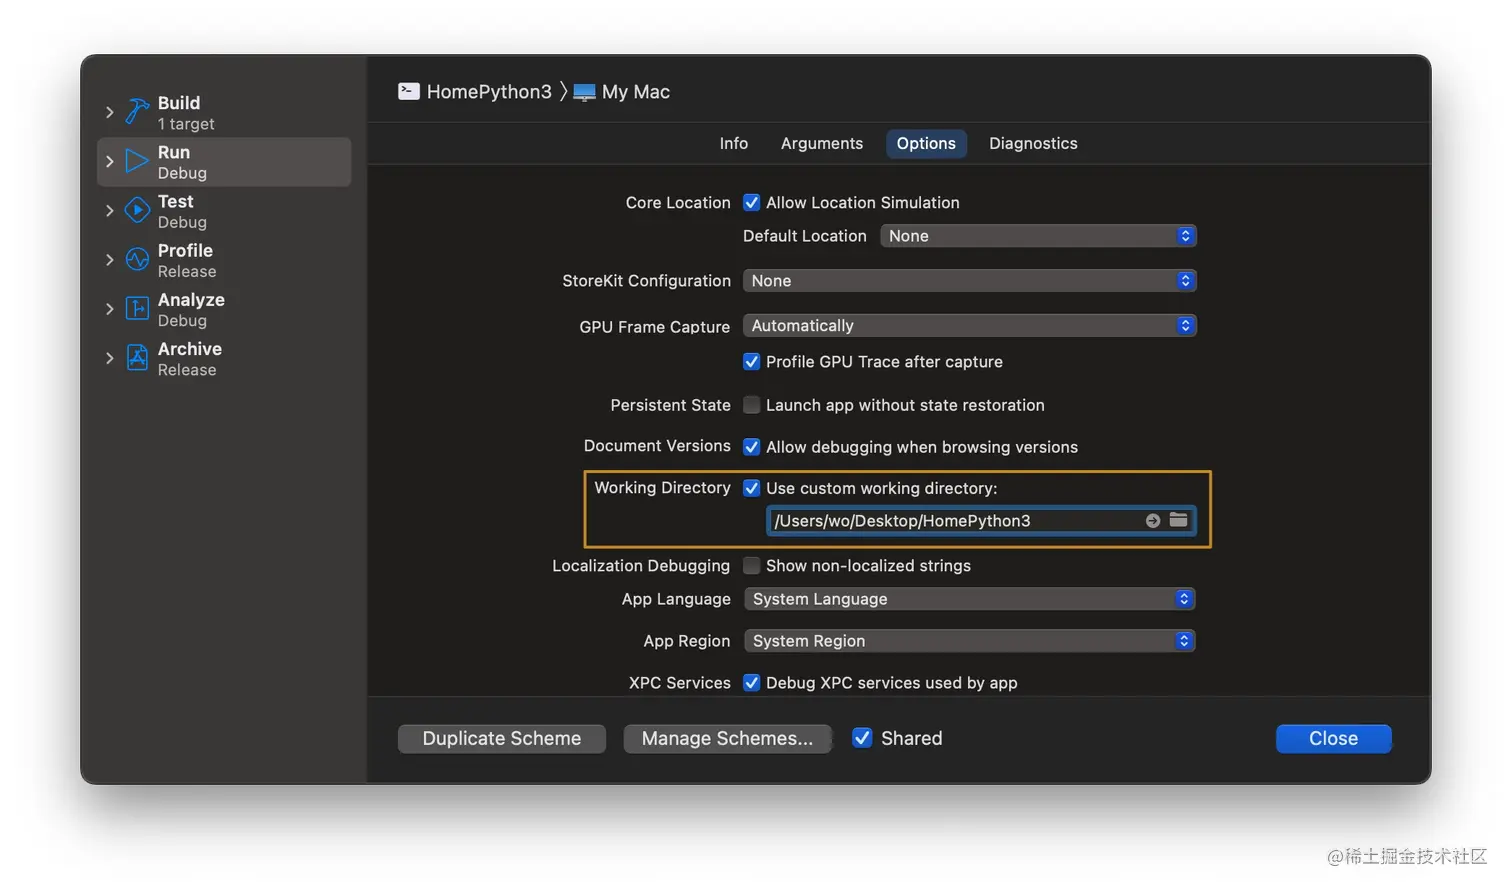Select the Build action row
The width and height of the screenshot is (1512, 891).
tap(224, 112)
